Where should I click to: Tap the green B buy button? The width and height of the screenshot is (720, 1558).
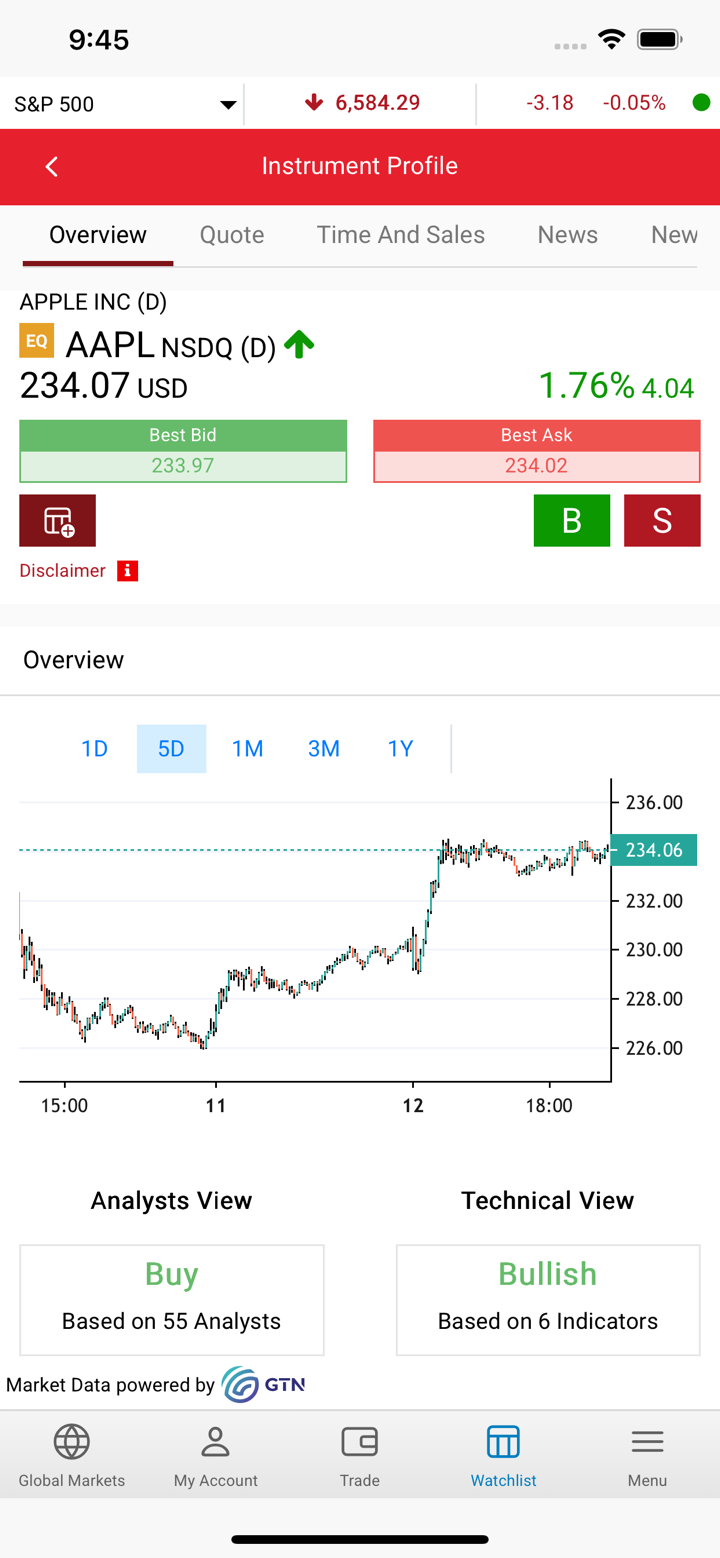coord(572,520)
